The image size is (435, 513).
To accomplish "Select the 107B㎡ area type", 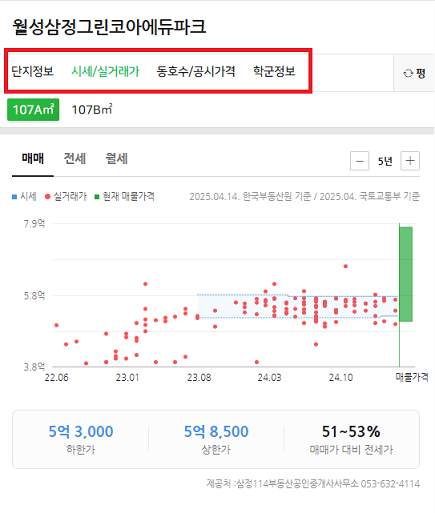I will point(92,110).
